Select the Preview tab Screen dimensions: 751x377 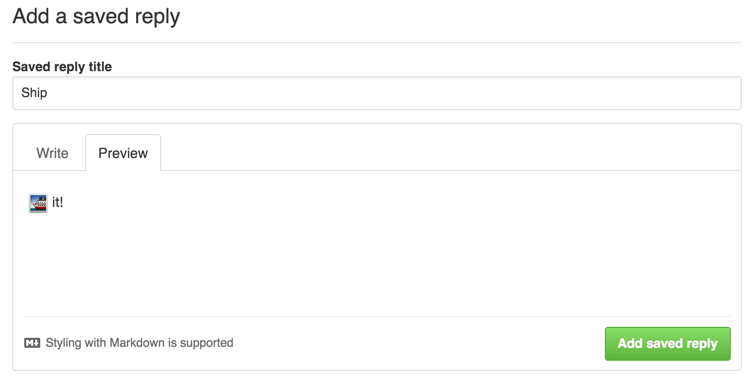point(123,153)
